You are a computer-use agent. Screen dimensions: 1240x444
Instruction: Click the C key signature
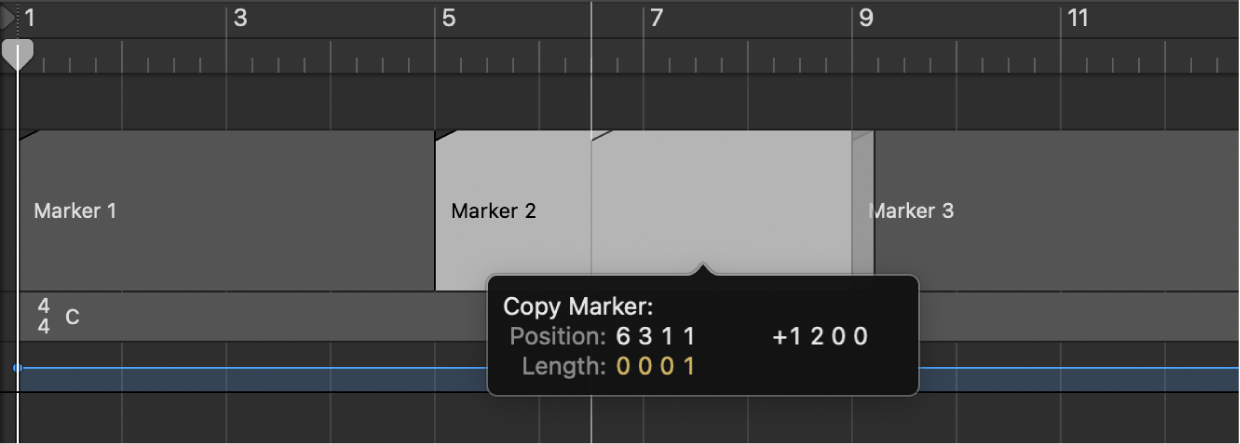(x=72, y=318)
